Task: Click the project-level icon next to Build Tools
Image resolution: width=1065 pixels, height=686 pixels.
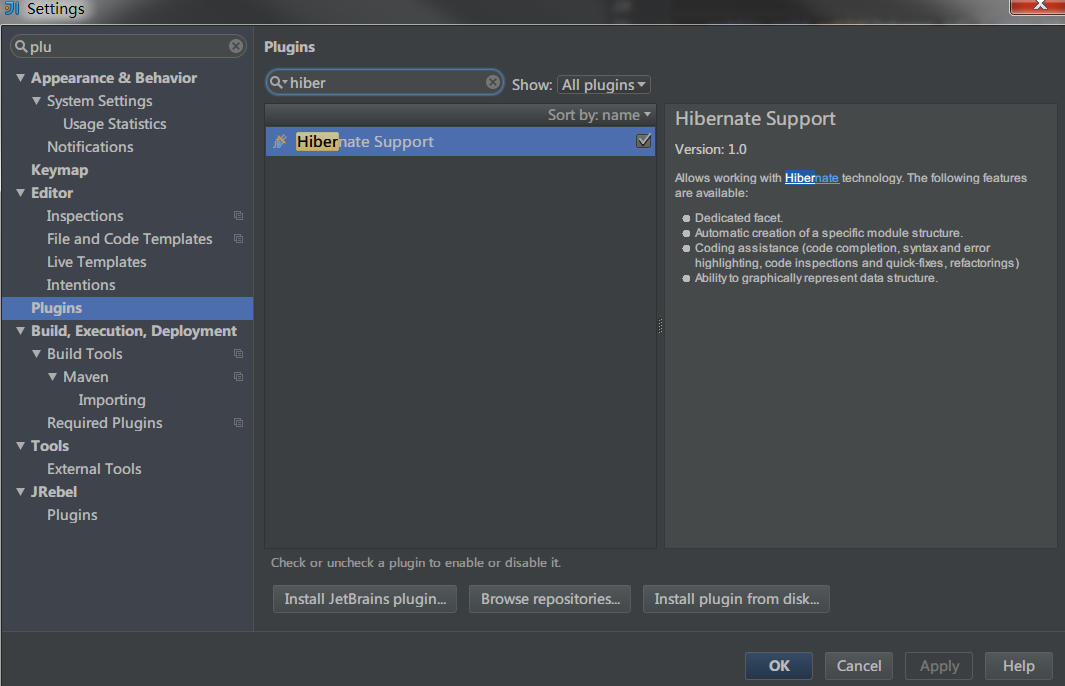Action: click(x=238, y=354)
